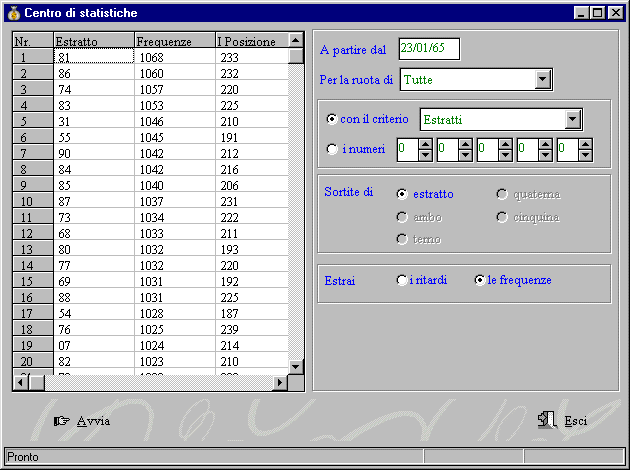This screenshot has height=470, width=630.
Task: Click the 'Frequenze' column header
Action: [x=175, y=40]
